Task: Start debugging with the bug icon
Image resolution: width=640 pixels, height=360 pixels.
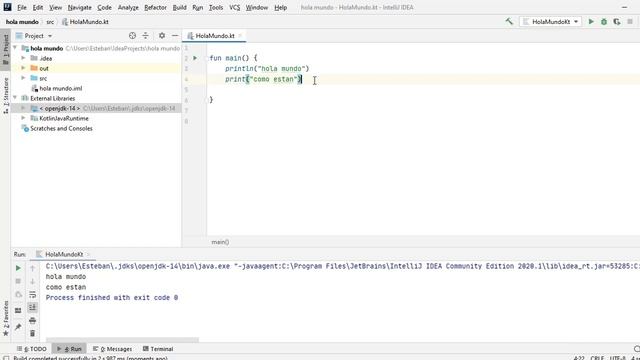Action: 604,22
